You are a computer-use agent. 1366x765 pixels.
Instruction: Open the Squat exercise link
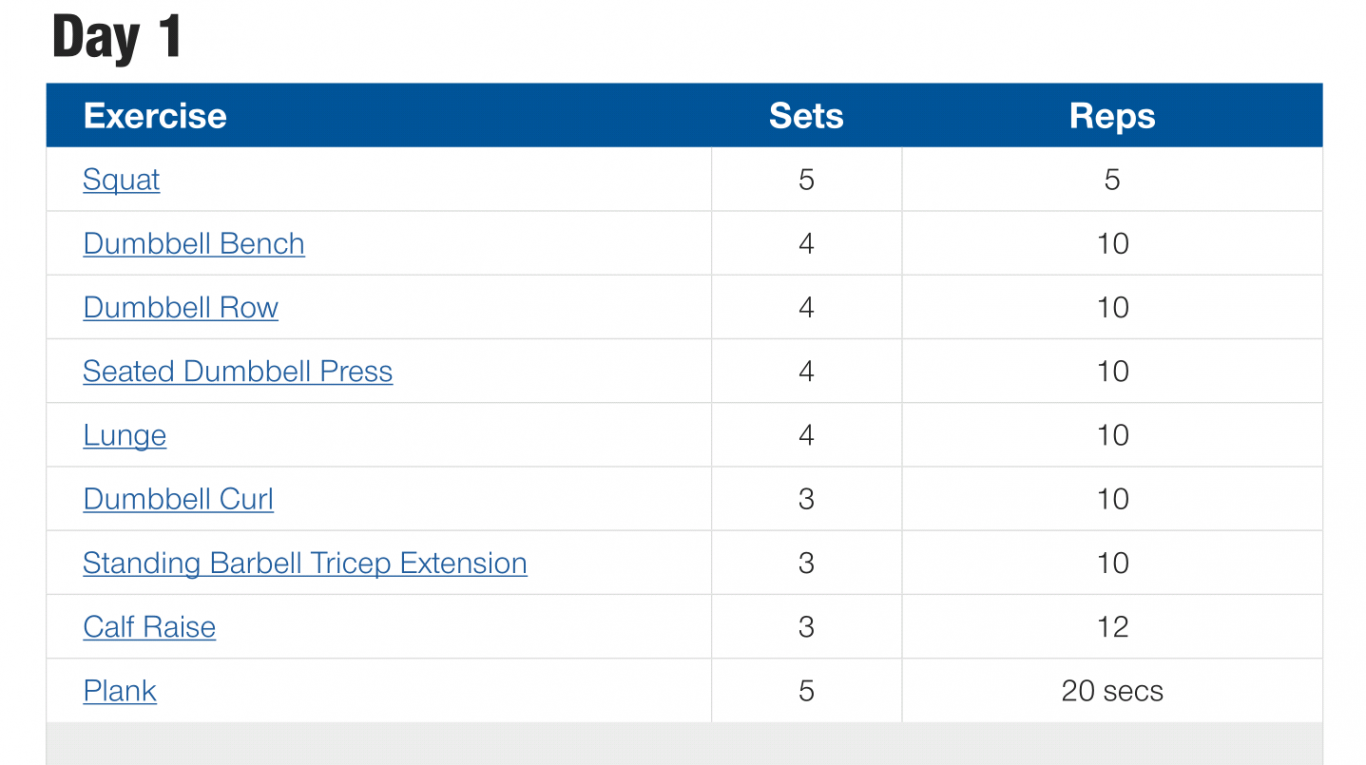tap(121, 180)
